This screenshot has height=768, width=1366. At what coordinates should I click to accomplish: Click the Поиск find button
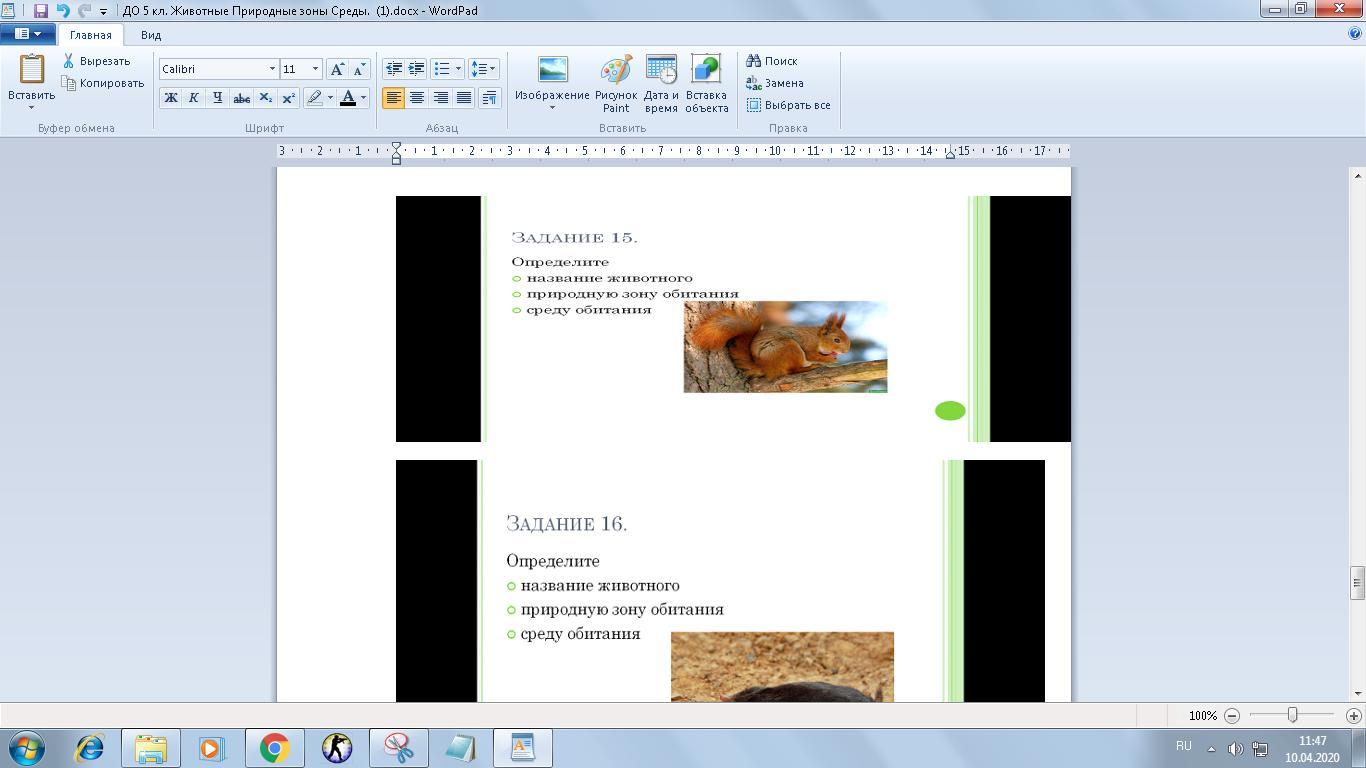pyautogui.click(x=772, y=61)
